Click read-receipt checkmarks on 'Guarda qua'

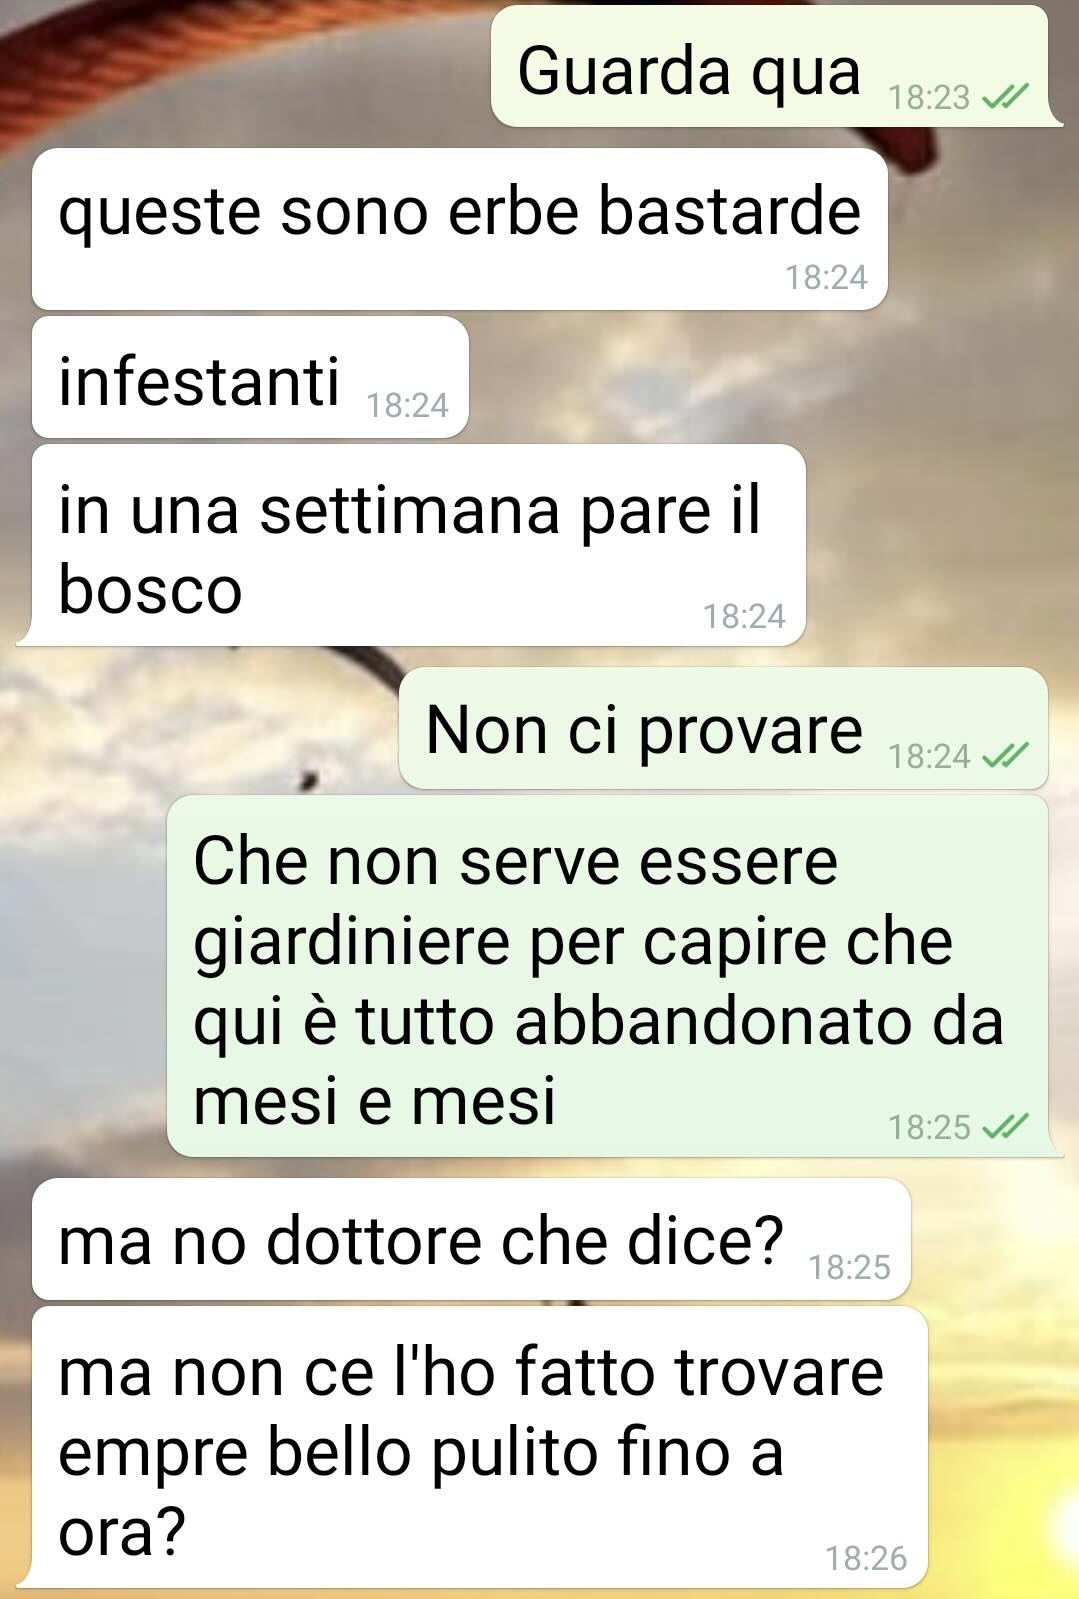1005,97
